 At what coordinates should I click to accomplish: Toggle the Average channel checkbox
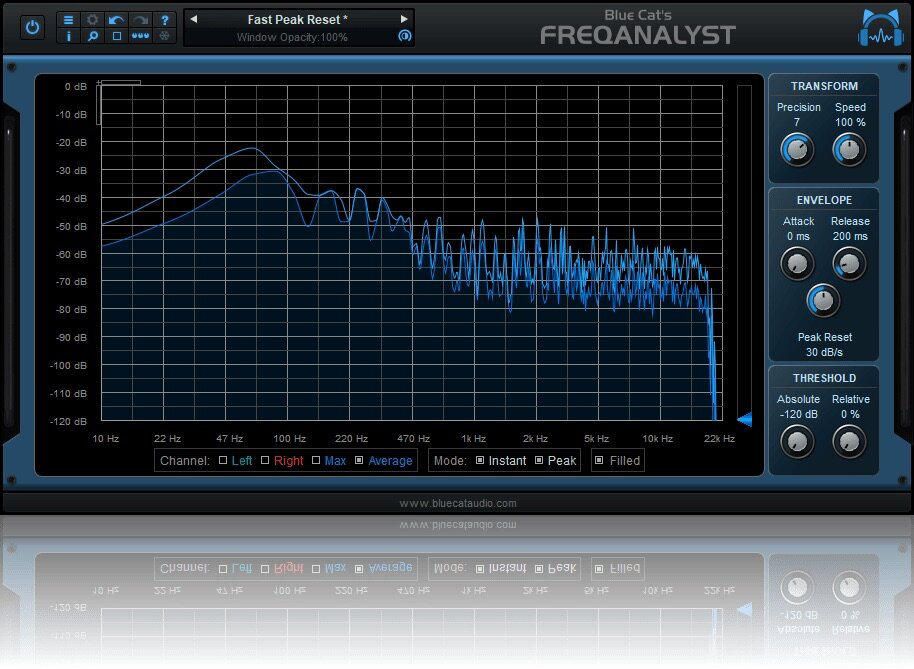coord(359,460)
